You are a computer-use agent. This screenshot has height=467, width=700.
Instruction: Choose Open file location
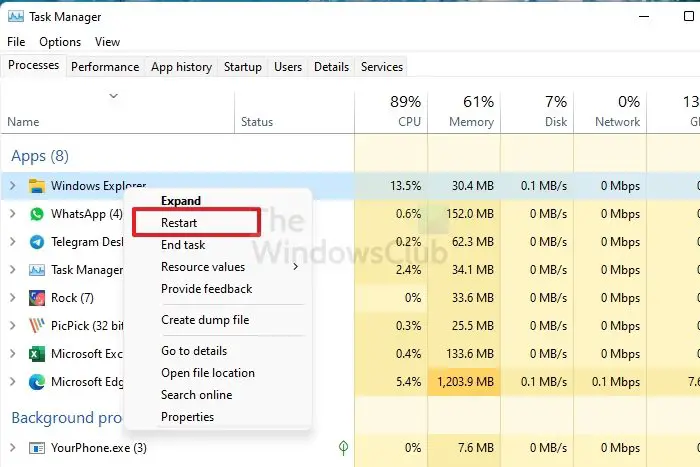pos(208,373)
